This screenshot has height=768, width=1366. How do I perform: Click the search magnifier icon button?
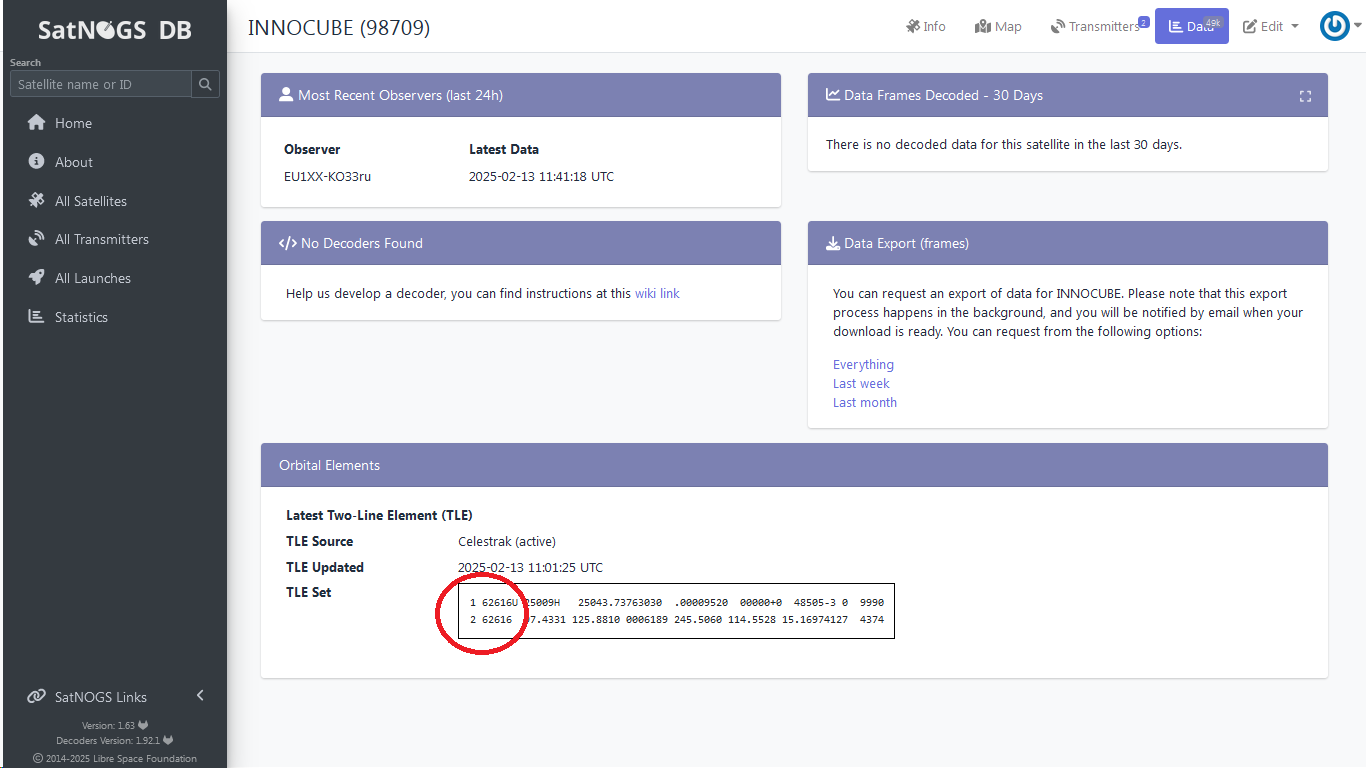(205, 84)
